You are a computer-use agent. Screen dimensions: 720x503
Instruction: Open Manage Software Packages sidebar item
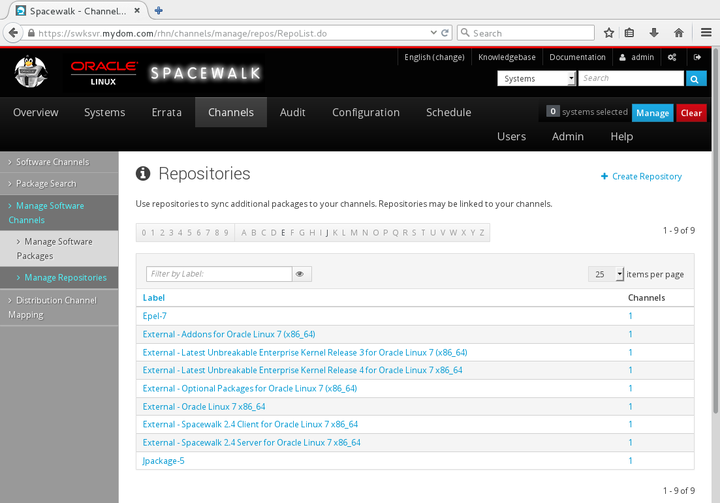coord(59,249)
